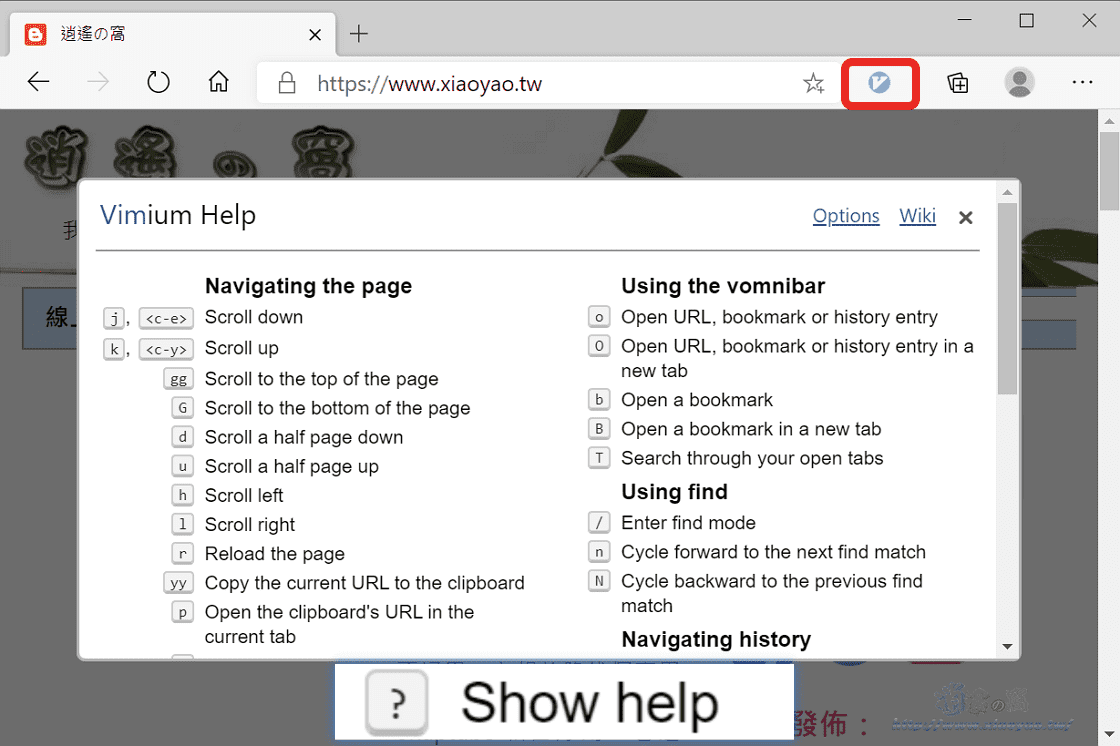1120x746 pixels.
Task: View site security info via padlock icon
Action: 287,83
